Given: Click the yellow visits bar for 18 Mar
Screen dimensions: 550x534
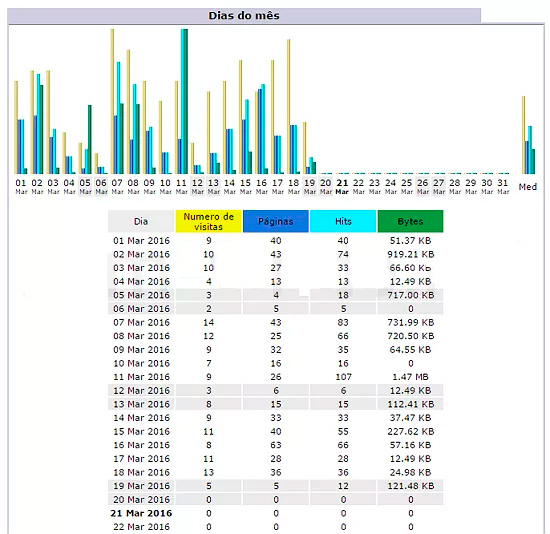Looking at the screenshot, I should 289,107.
